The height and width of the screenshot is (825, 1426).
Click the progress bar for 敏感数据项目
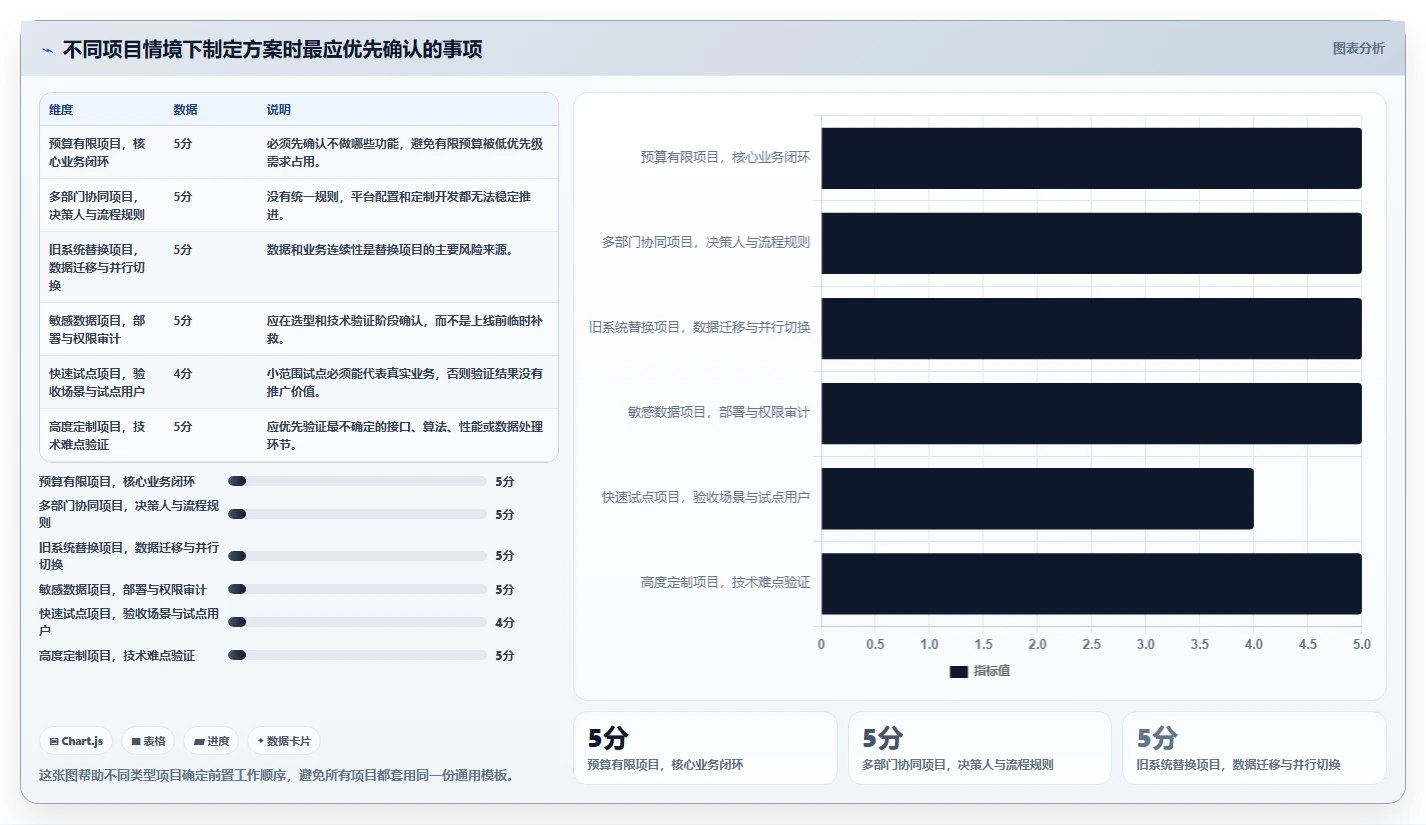357,589
